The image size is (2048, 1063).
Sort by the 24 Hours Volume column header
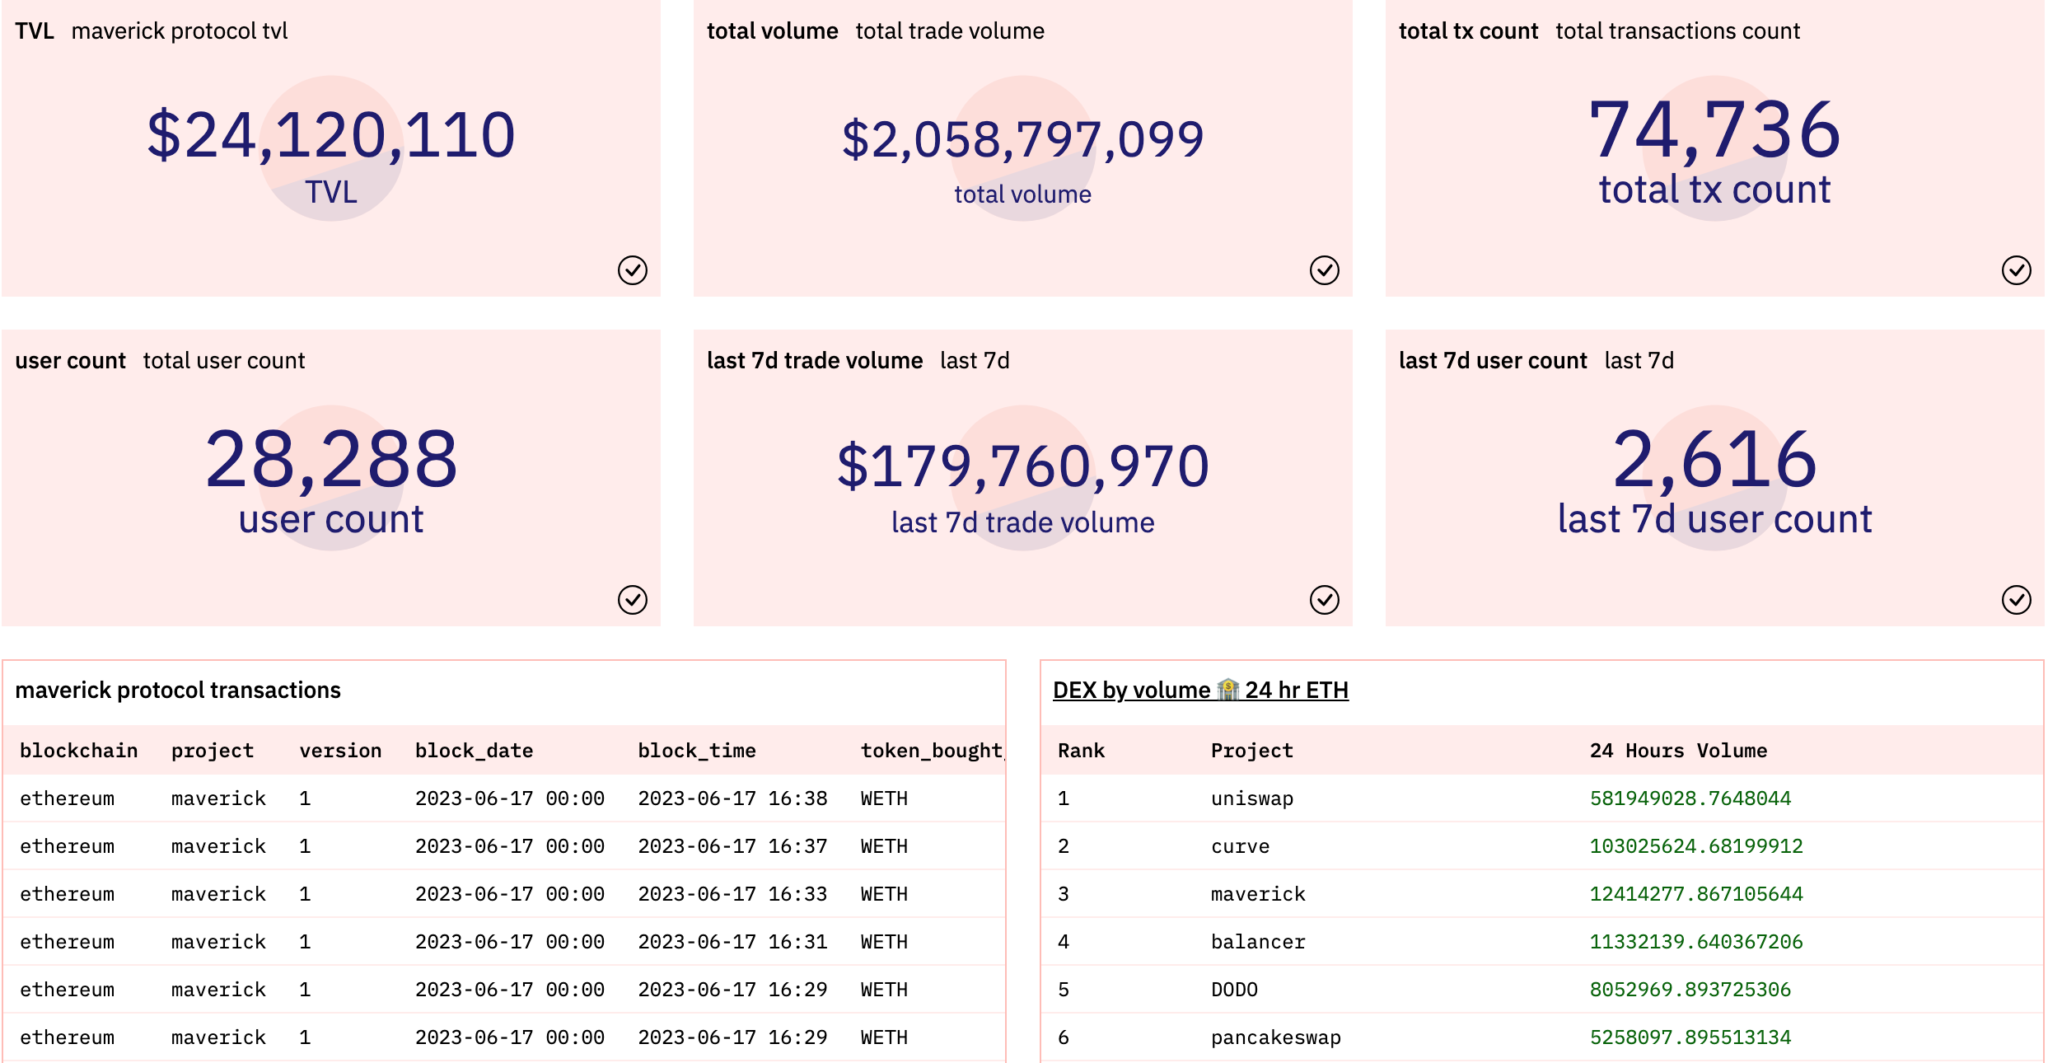coord(1679,750)
